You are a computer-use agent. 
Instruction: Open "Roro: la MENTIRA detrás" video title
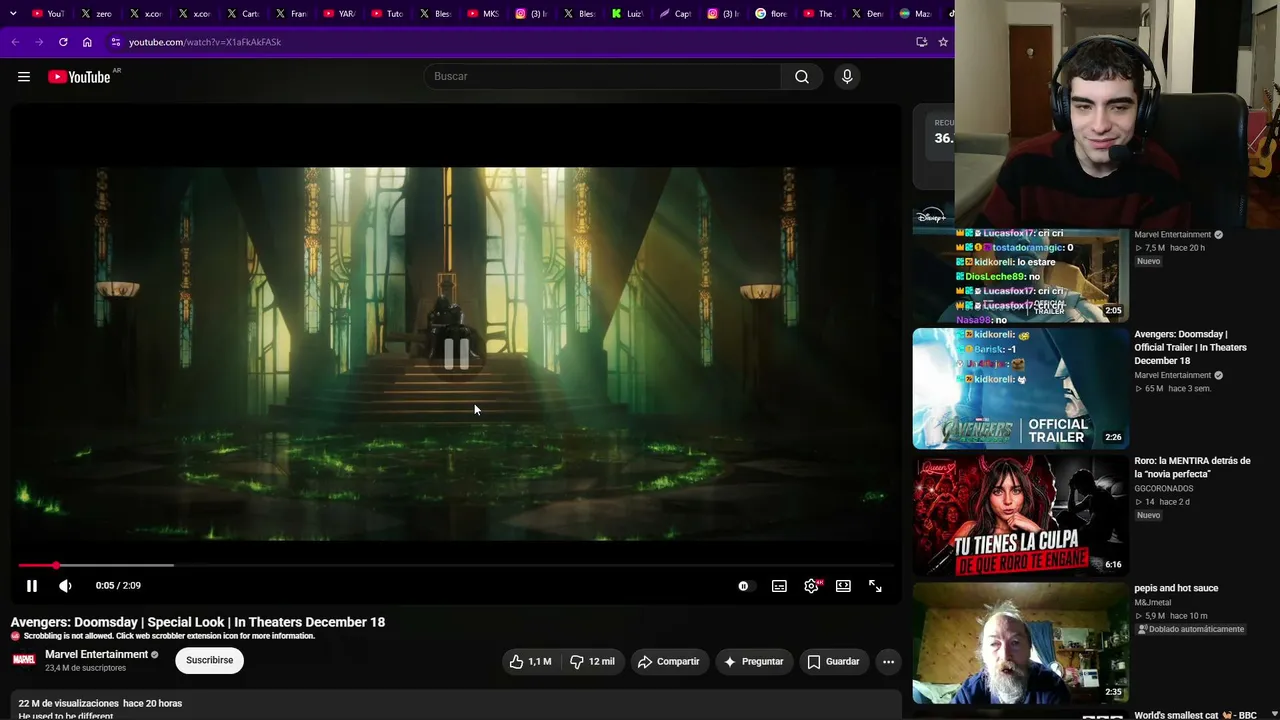pos(1192,467)
